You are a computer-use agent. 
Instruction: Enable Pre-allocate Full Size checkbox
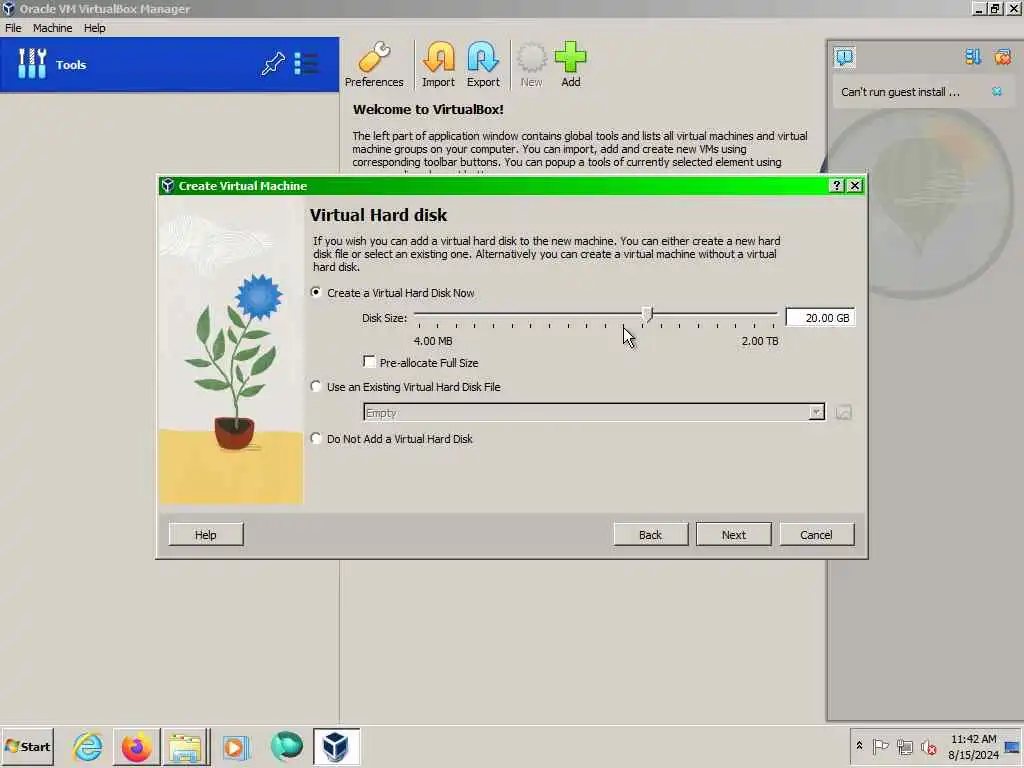tap(369, 362)
